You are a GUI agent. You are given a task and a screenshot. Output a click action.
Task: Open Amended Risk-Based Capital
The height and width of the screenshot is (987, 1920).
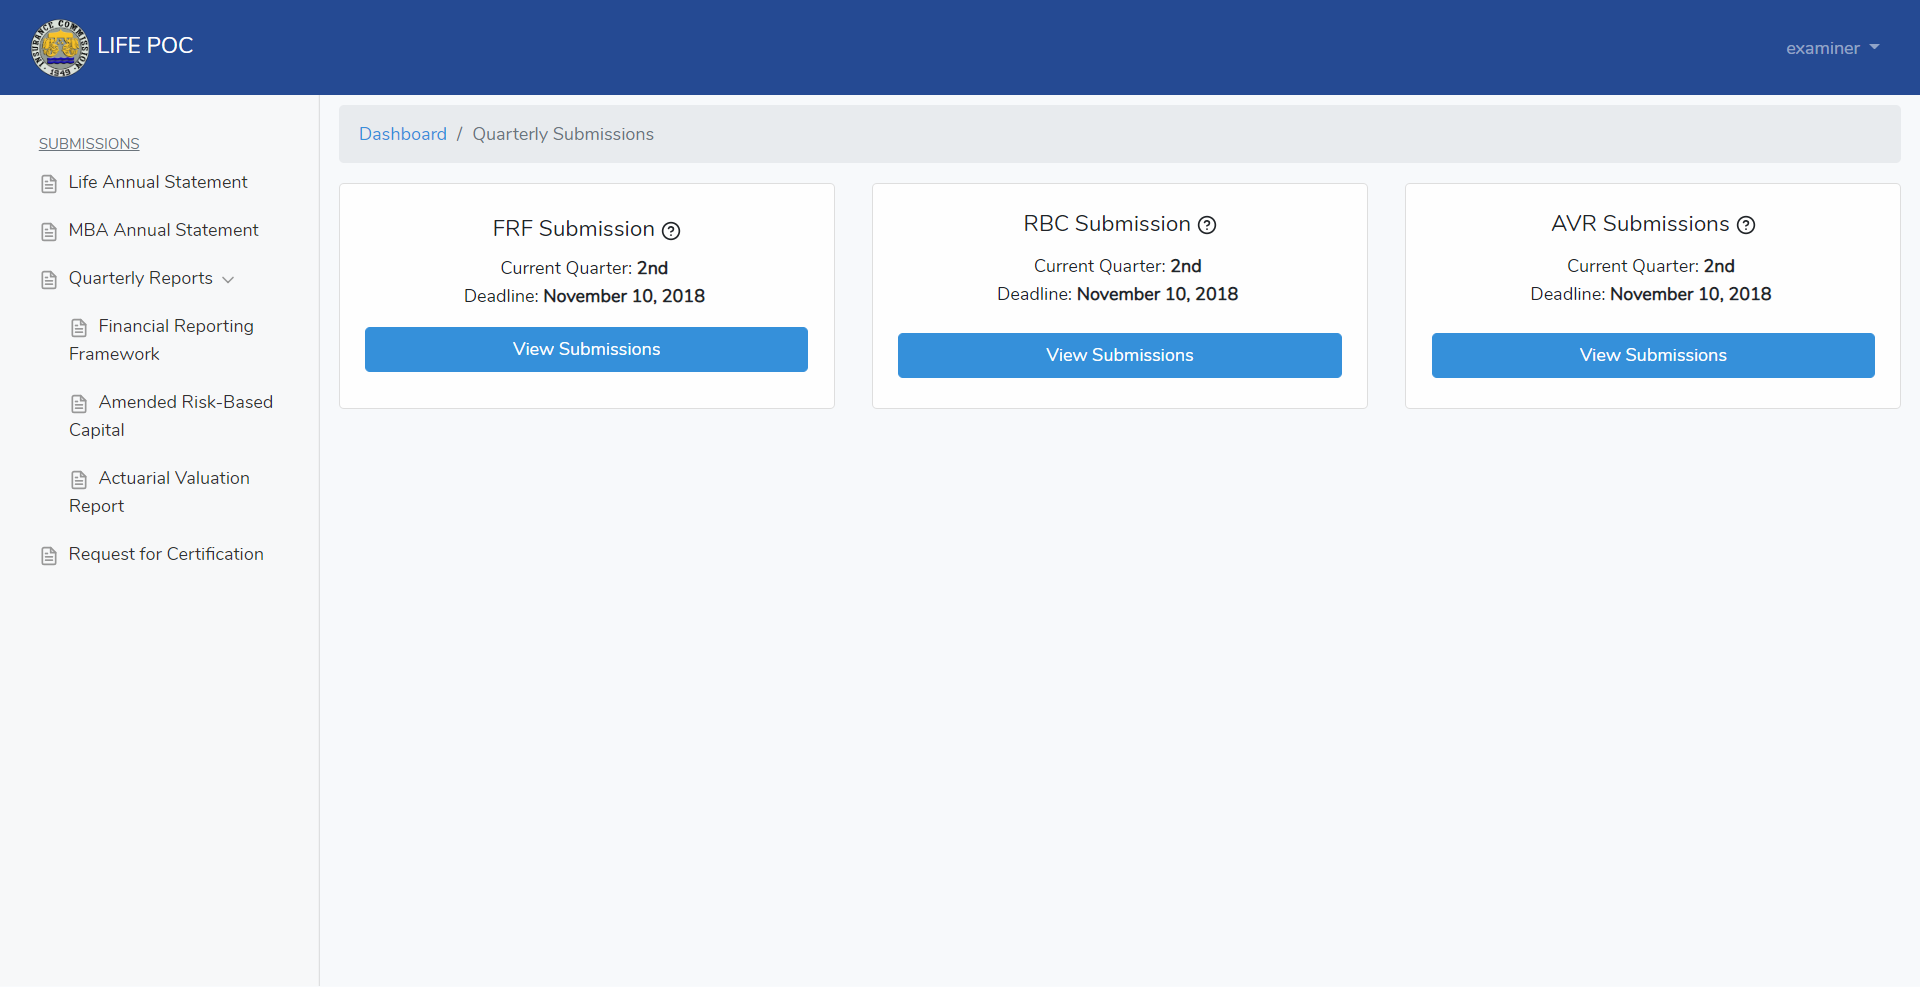pos(171,416)
